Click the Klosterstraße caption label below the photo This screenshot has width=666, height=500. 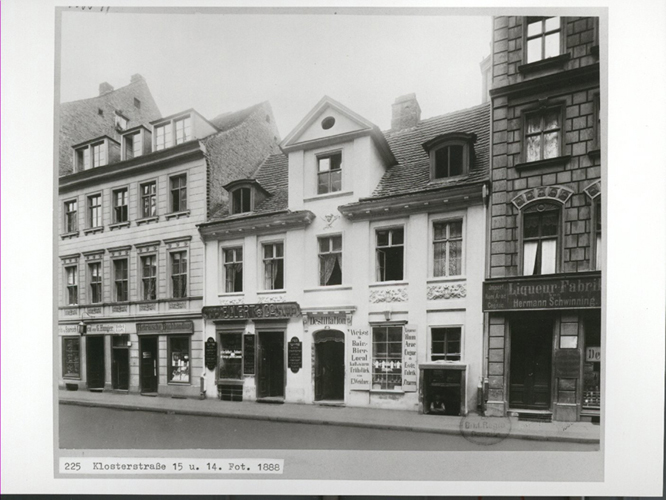(x=170, y=466)
